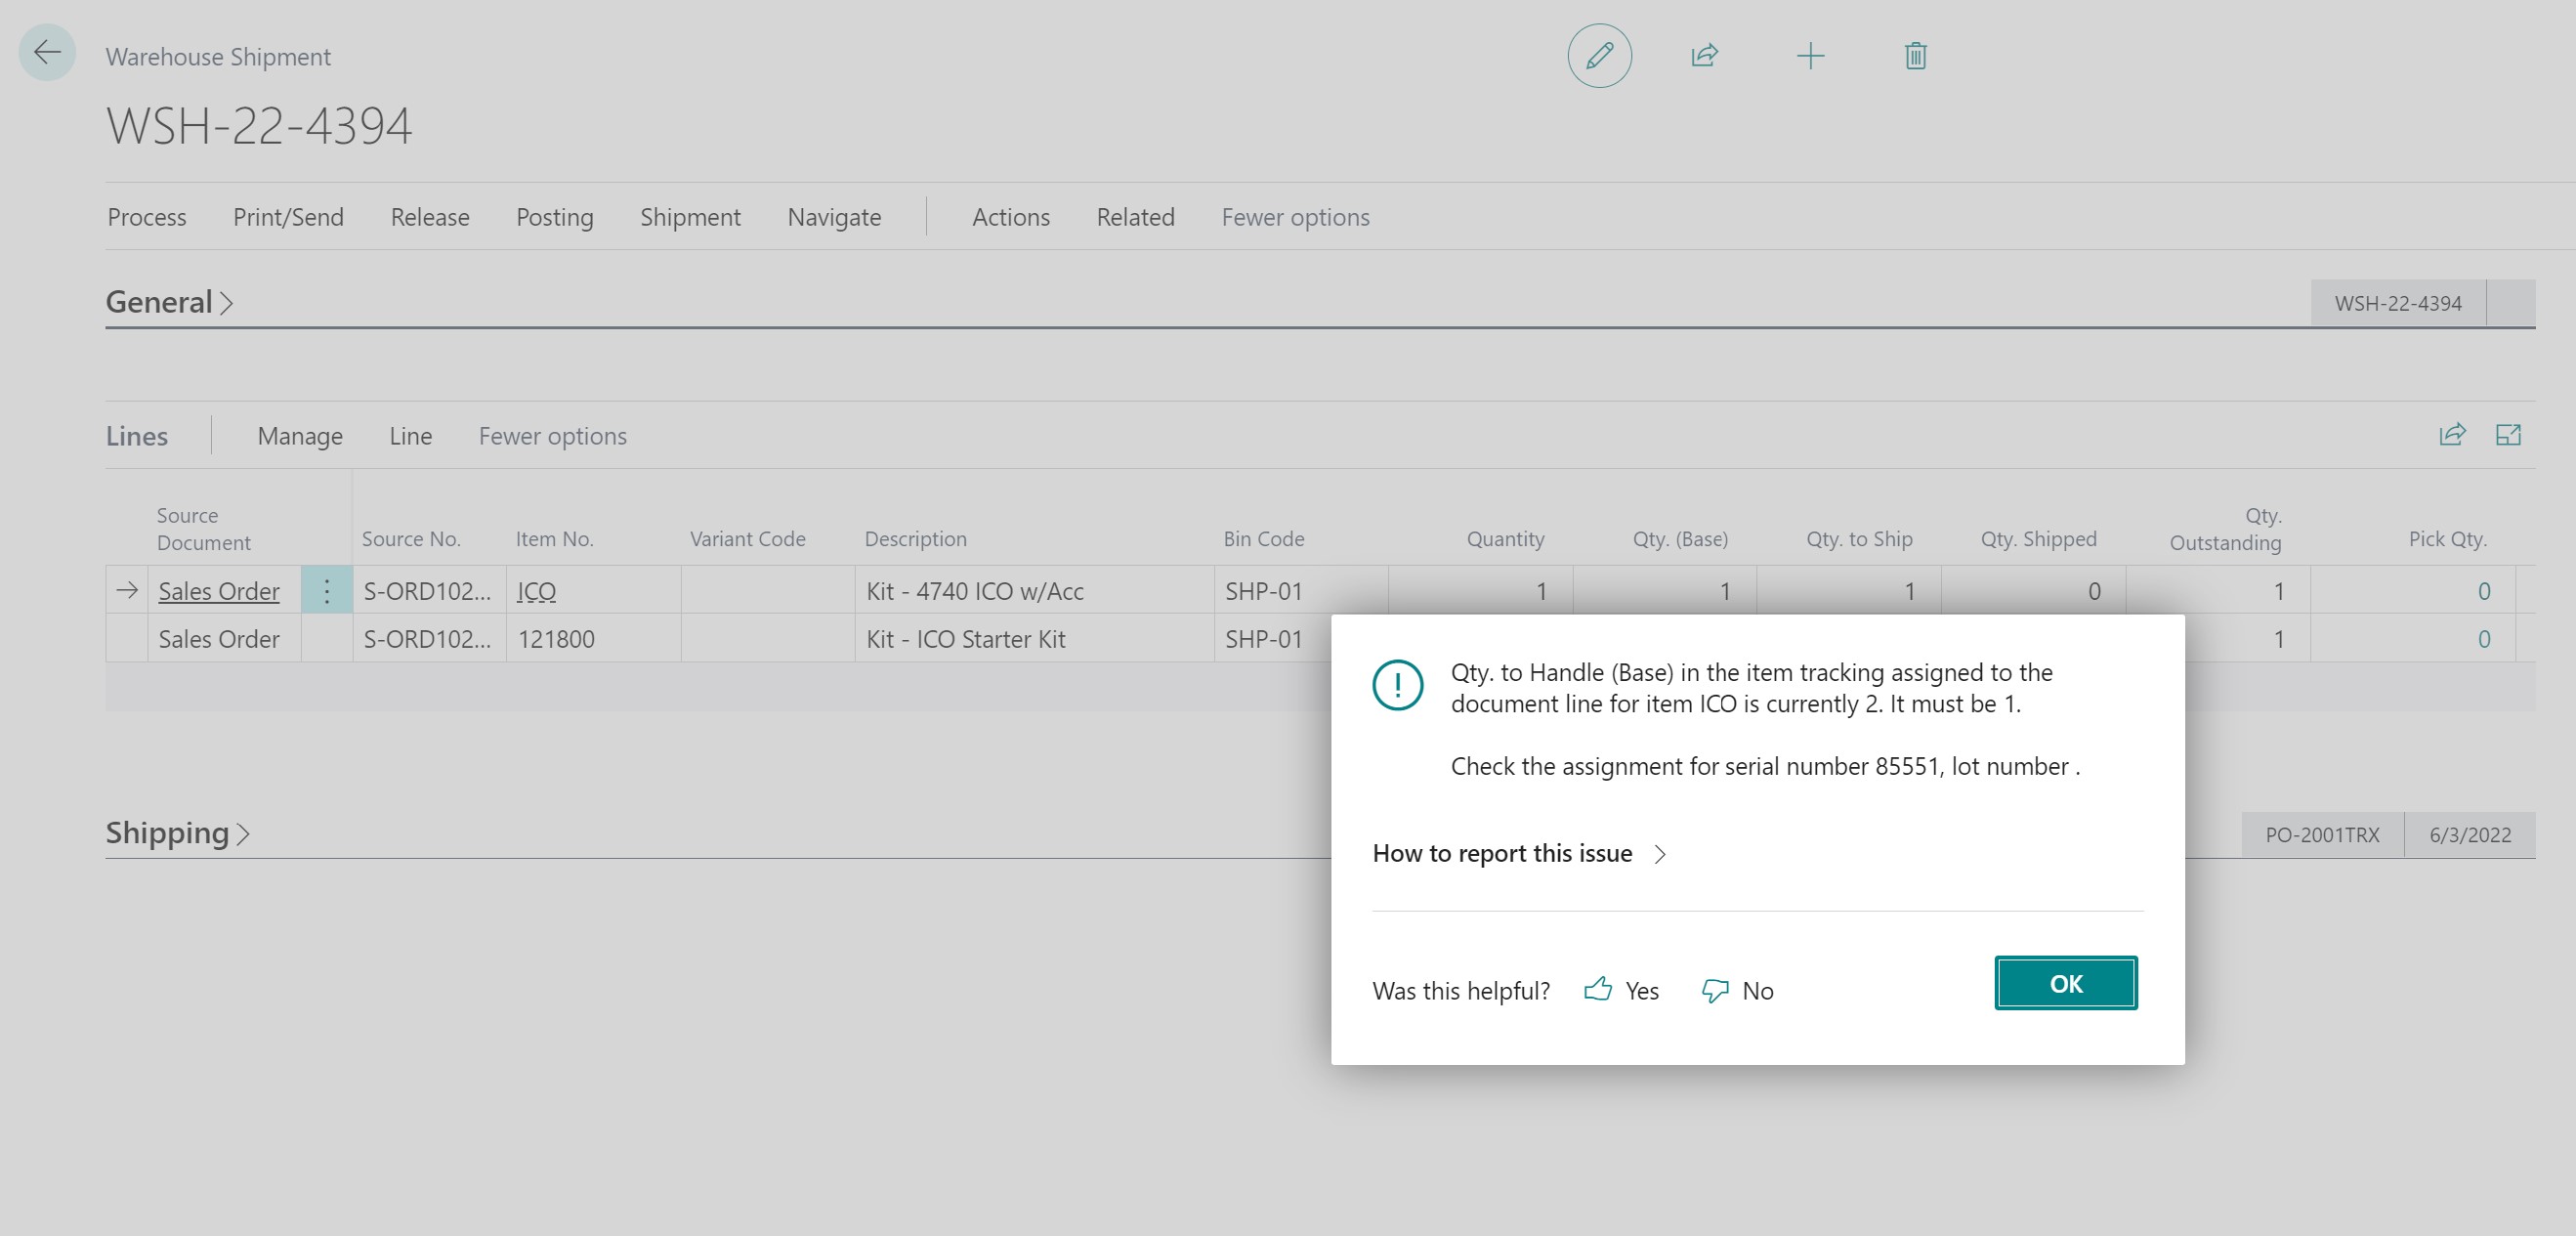Expand How to report this issue

coord(1519,854)
